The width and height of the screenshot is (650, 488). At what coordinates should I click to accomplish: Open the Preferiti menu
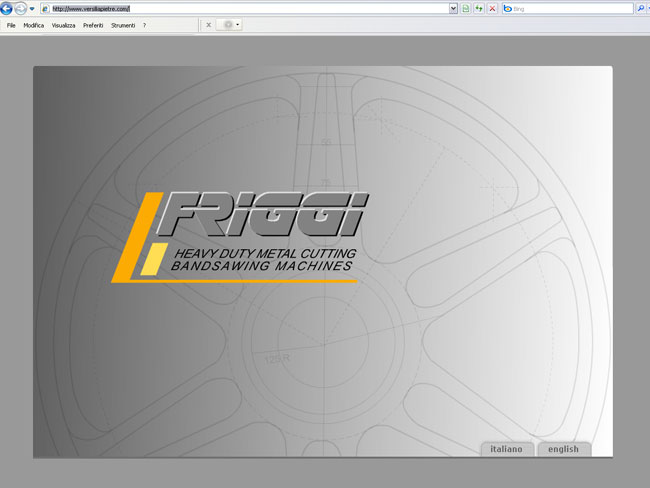coord(93,25)
